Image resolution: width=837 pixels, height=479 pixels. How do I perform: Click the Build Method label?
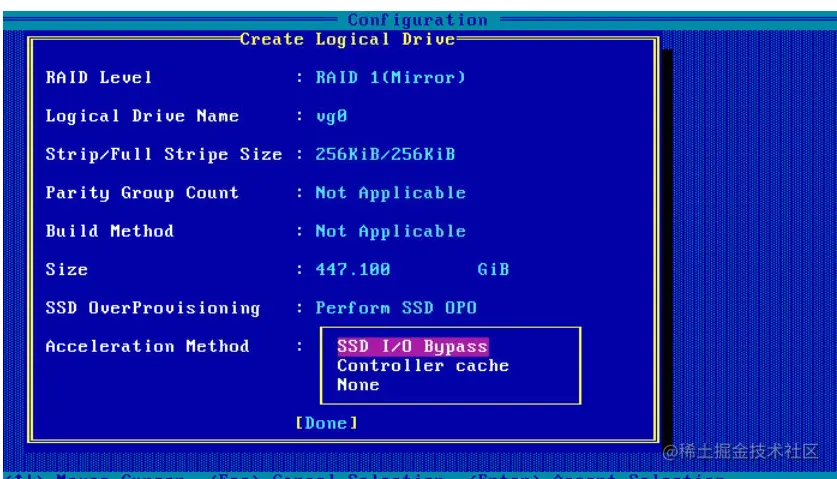109,231
